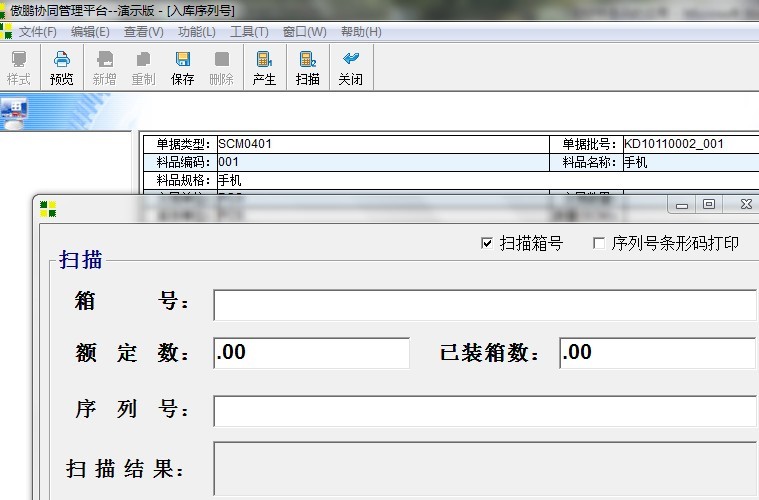The height and width of the screenshot is (500, 759).
Task: Click the 产生 (Generate) toolbar icon
Action: [x=264, y=68]
